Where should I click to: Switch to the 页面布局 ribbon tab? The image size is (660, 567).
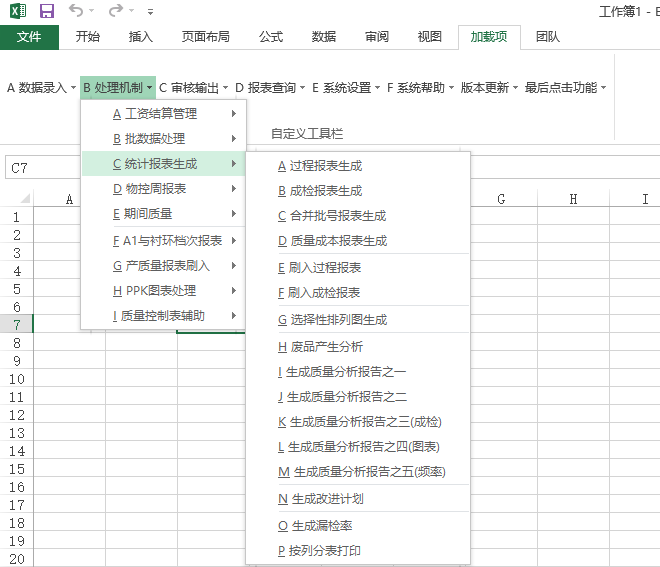(205, 37)
